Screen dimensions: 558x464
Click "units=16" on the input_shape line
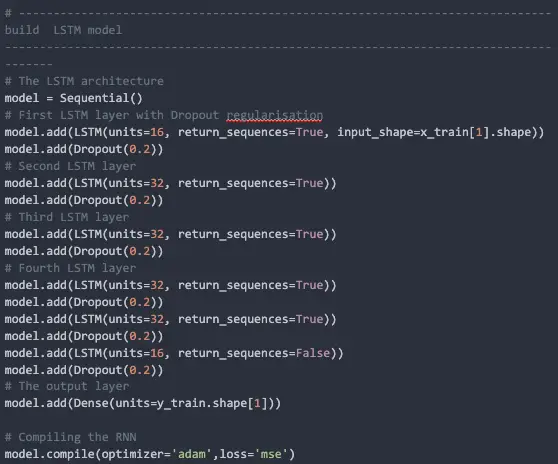(136, 132)
